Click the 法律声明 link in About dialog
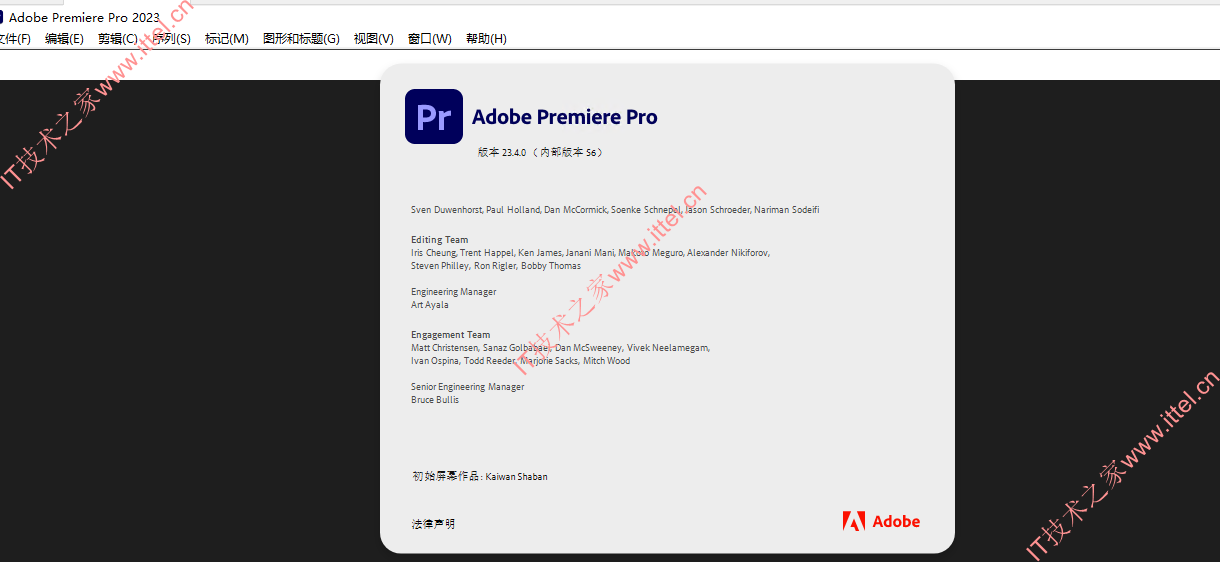This screenshot has height=562, width=1220. tap(433, 524)
